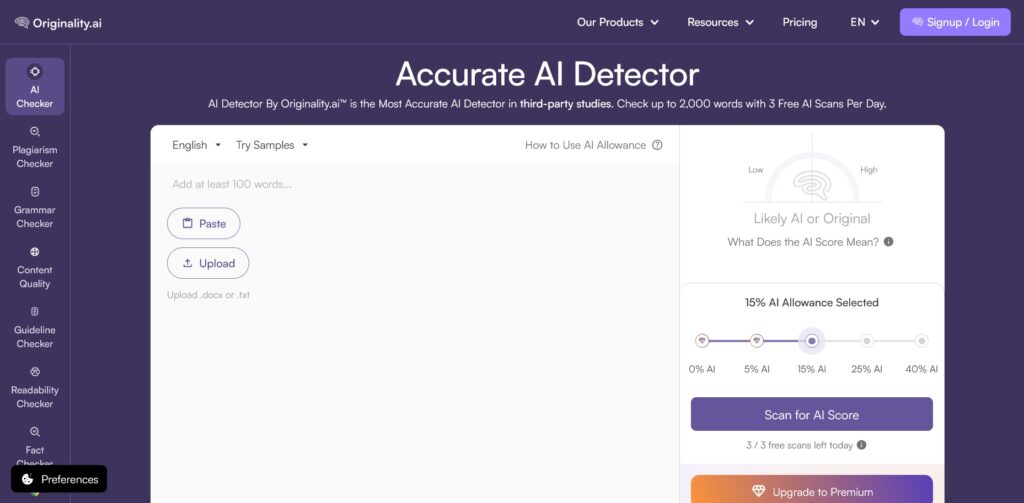This screenshot has height=503, width=1024.
Task: Click the '15% AI Allowance Selected' heading
Action: (812, 302)
